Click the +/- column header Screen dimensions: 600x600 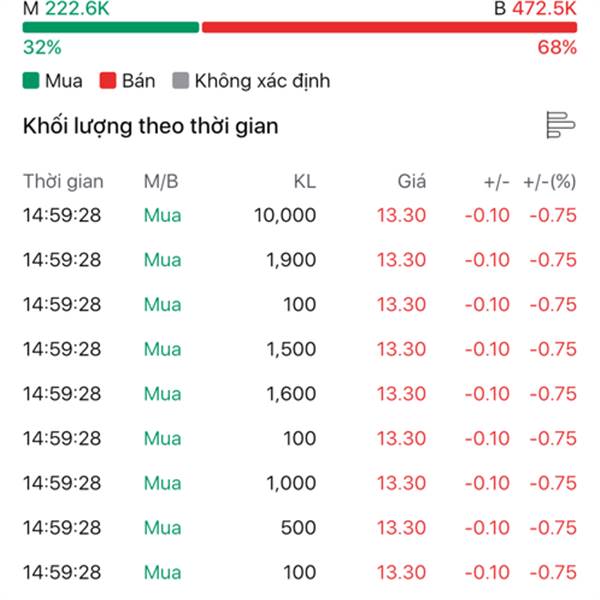coord(496,181)
